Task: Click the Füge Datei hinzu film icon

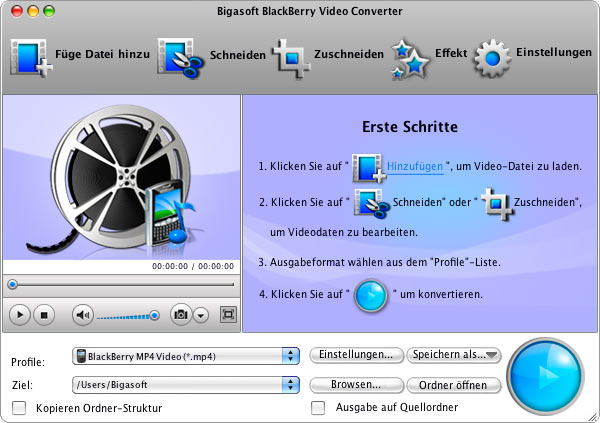Action: point(31,58)
